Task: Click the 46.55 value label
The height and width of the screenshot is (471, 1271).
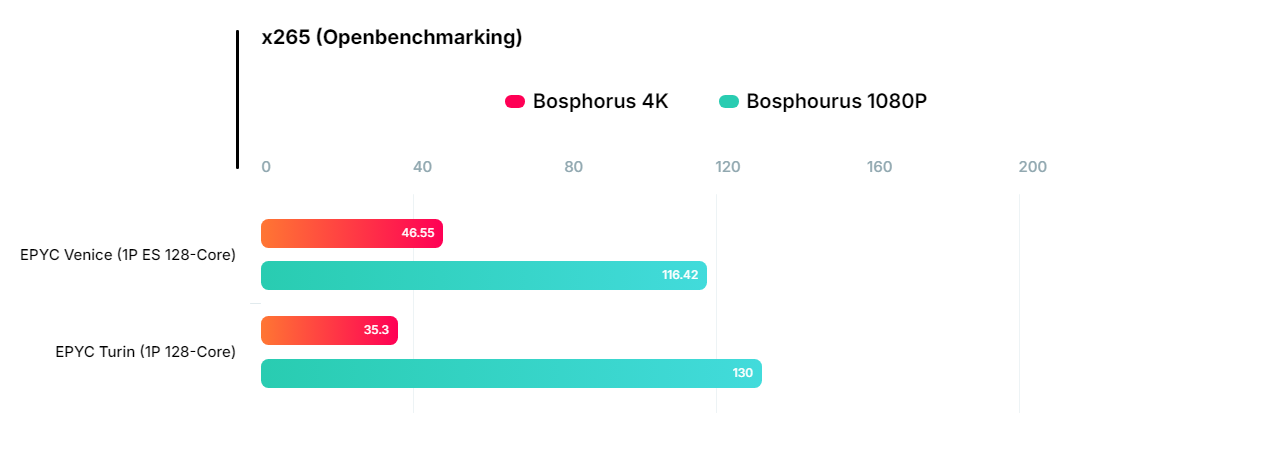Action: [418, 233]
